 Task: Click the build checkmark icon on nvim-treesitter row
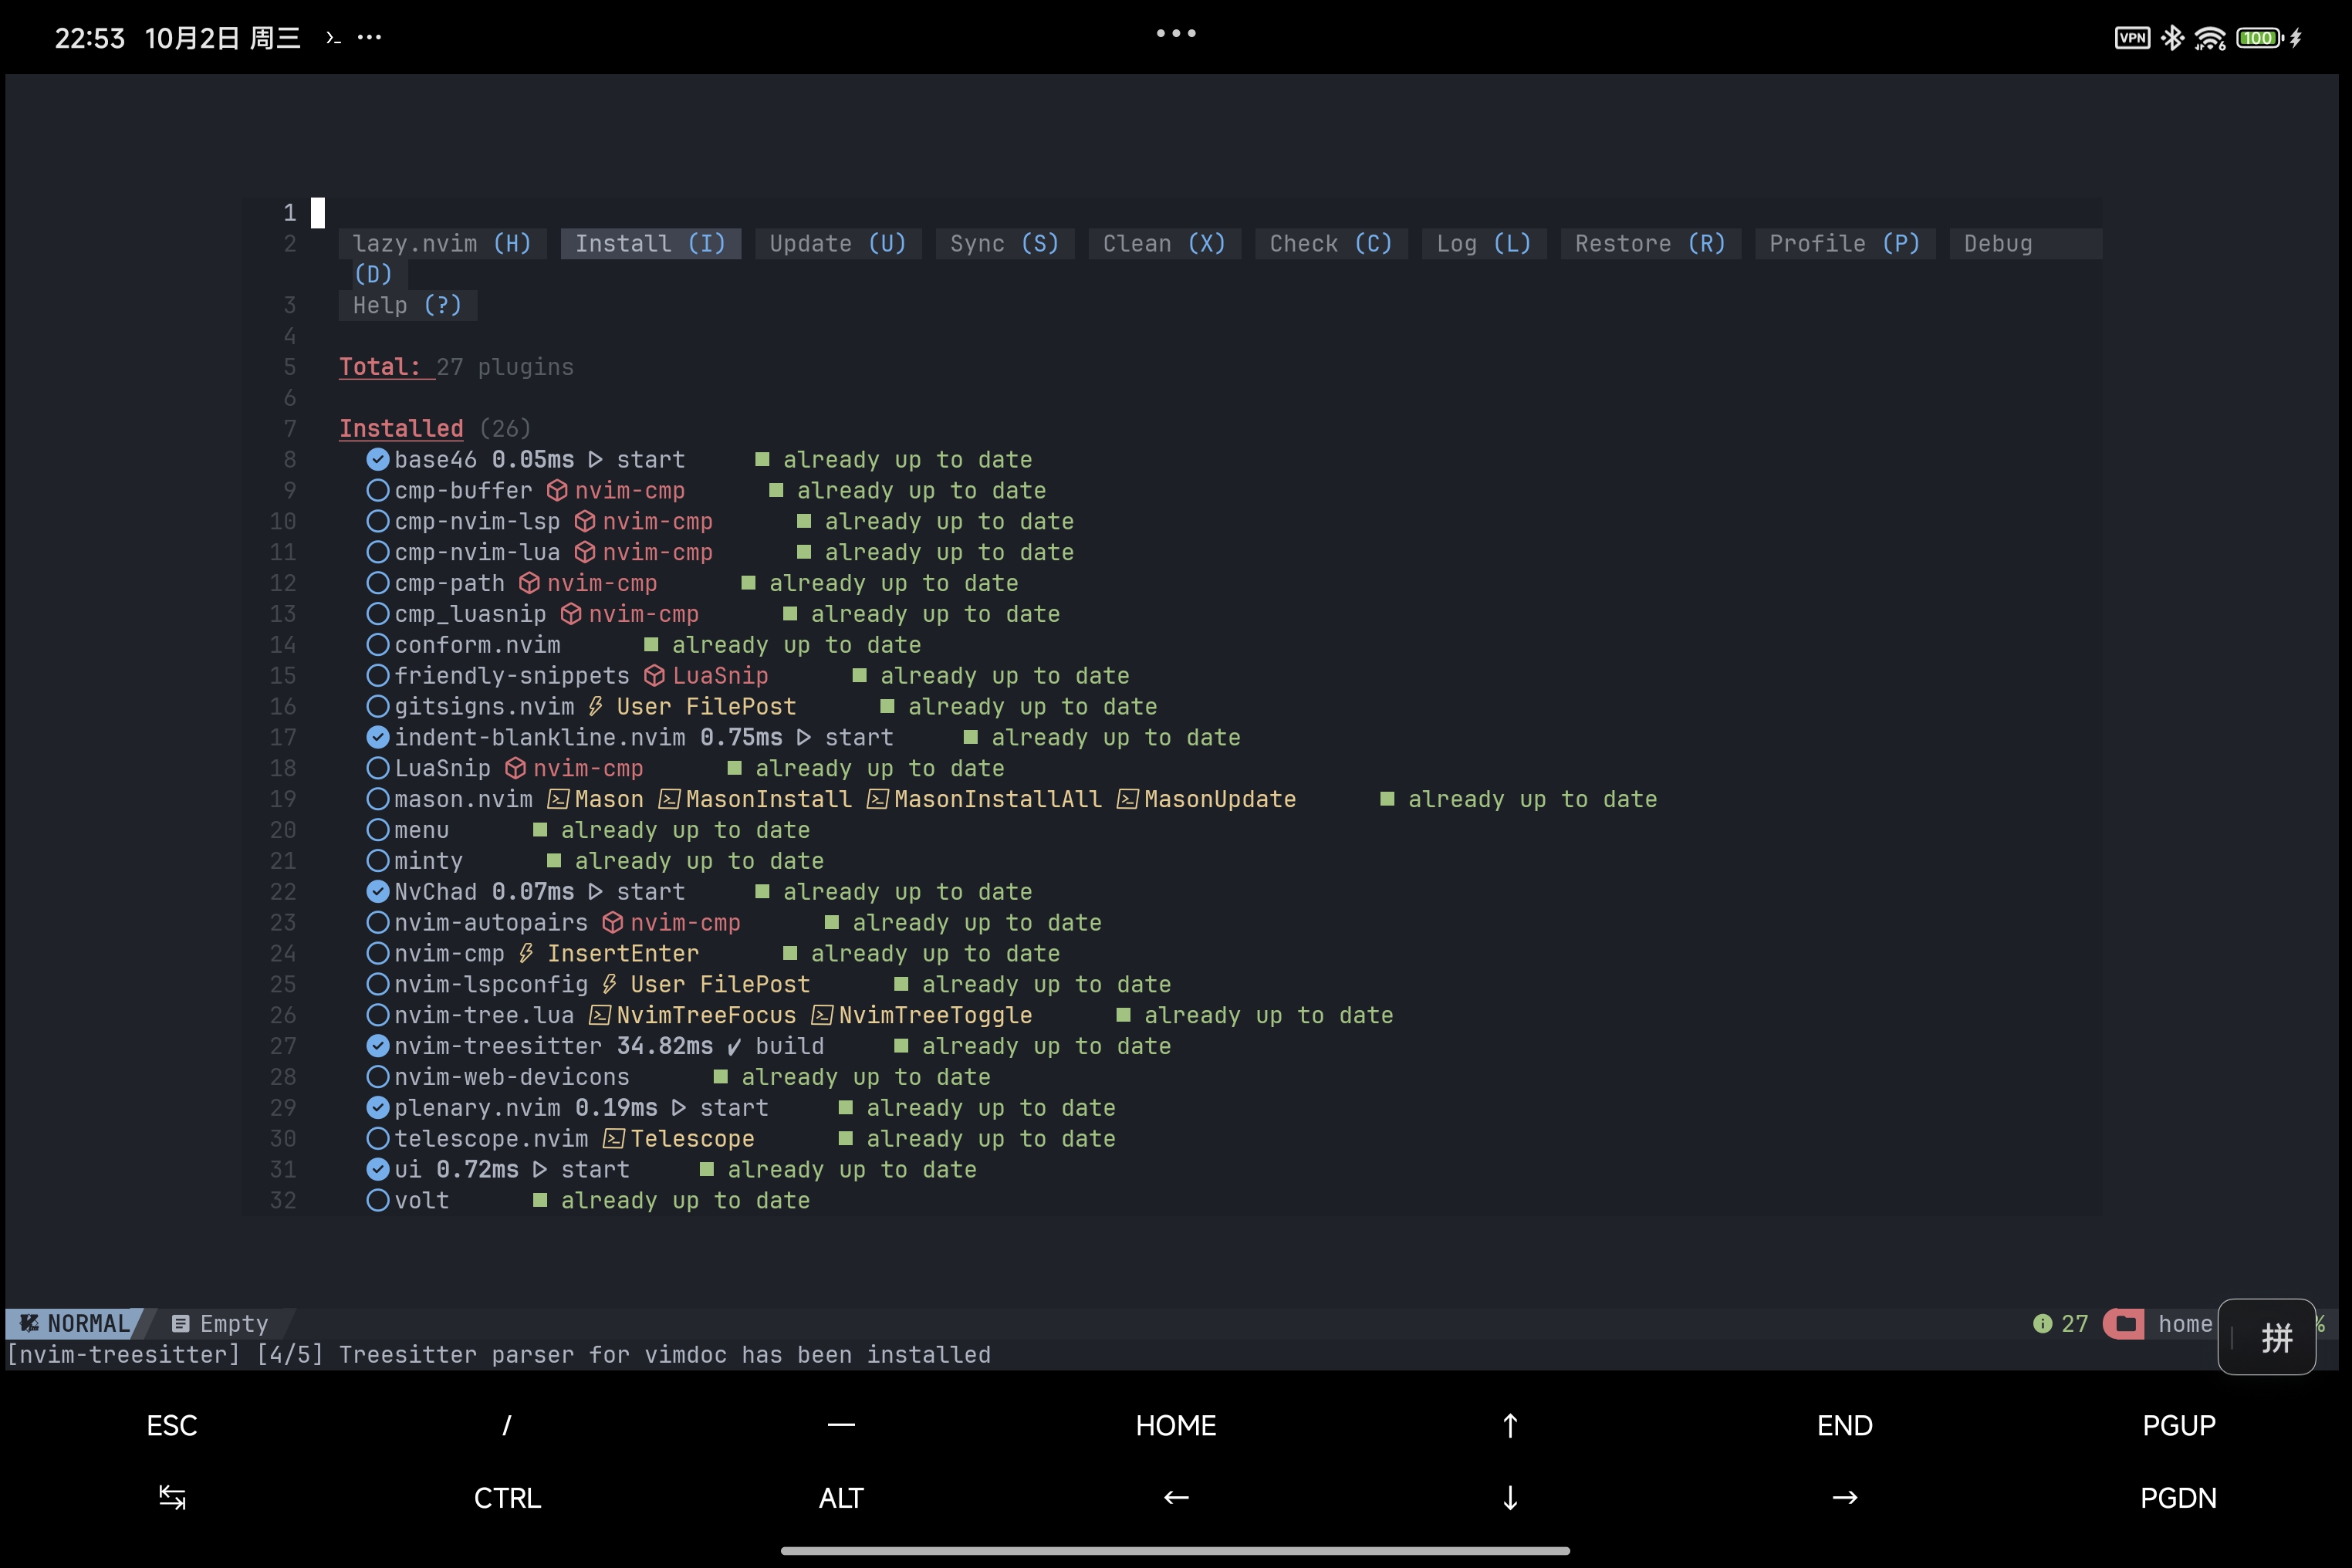(x=734, y=1046)
